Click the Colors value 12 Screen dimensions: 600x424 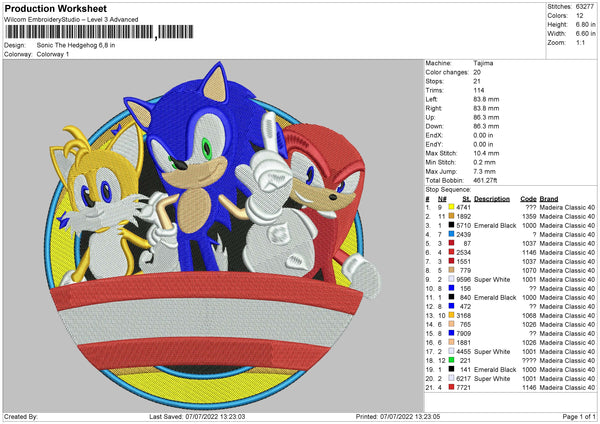(580, 16)
